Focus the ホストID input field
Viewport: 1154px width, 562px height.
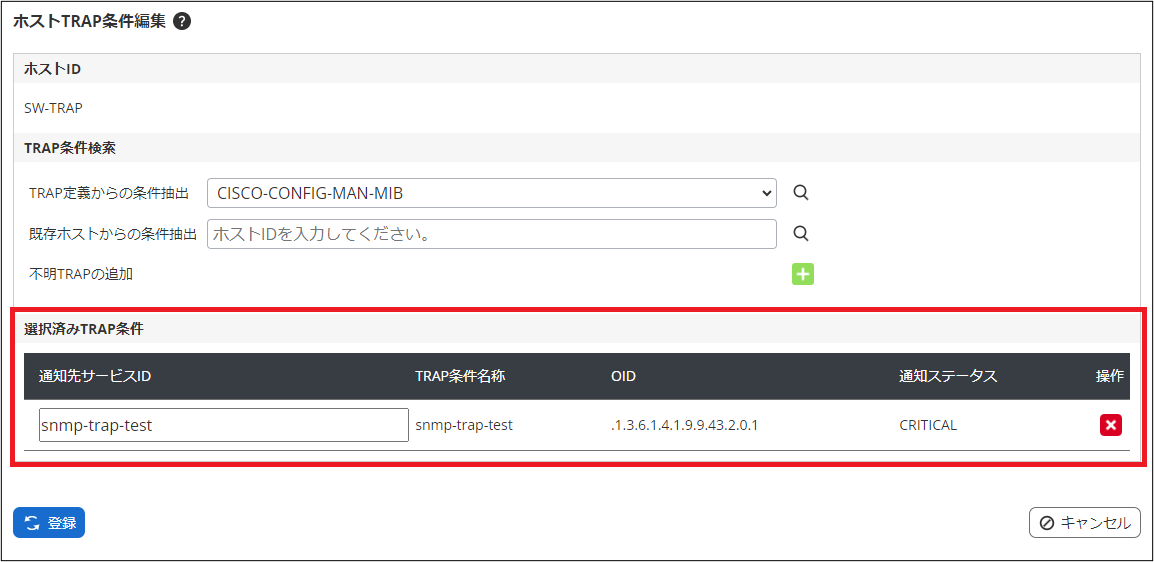coord(491,234)
